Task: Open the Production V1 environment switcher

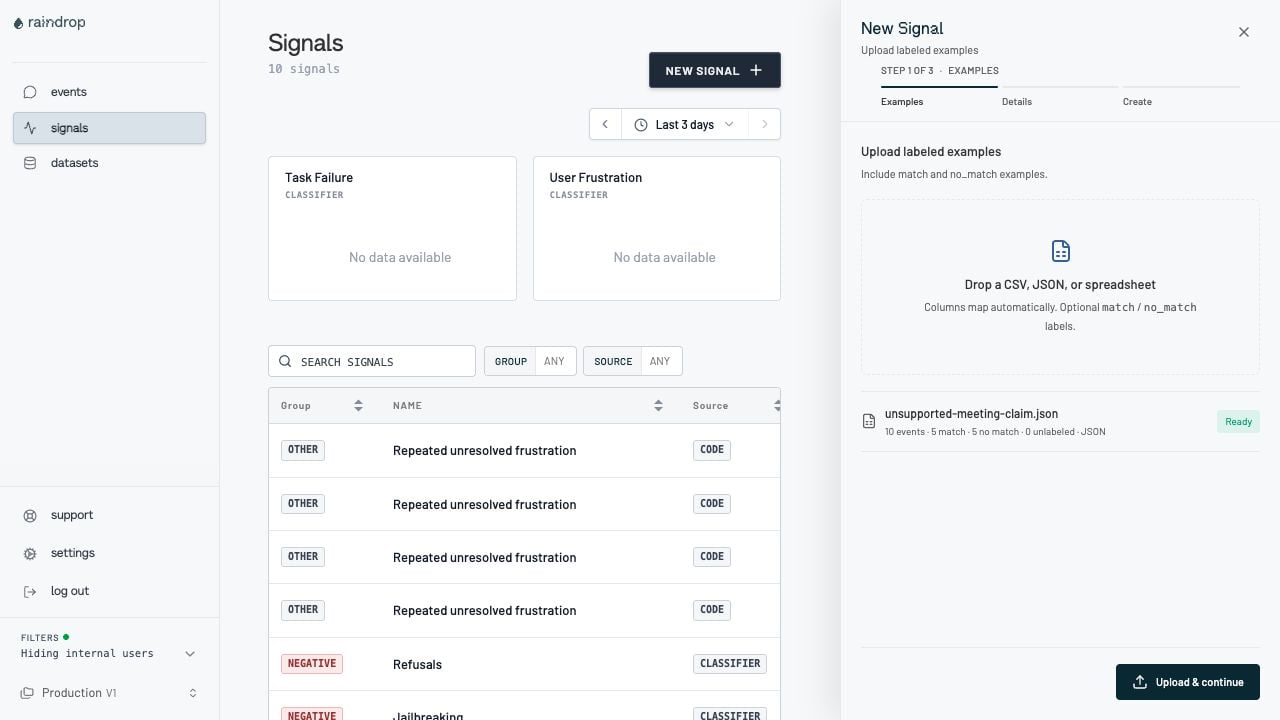Action: coord(109,693)
